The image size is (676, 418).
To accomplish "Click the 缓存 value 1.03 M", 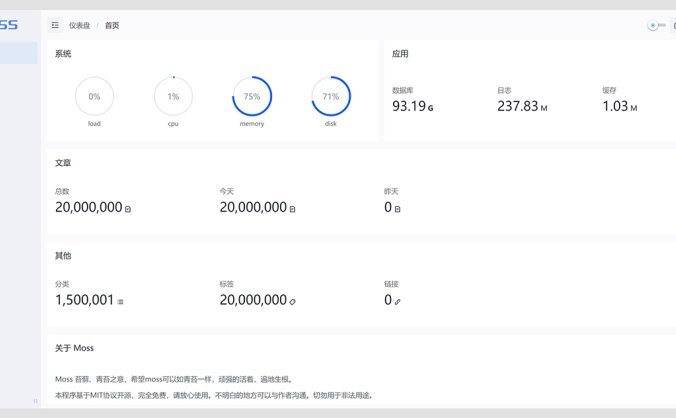I will tap(620, 106).
